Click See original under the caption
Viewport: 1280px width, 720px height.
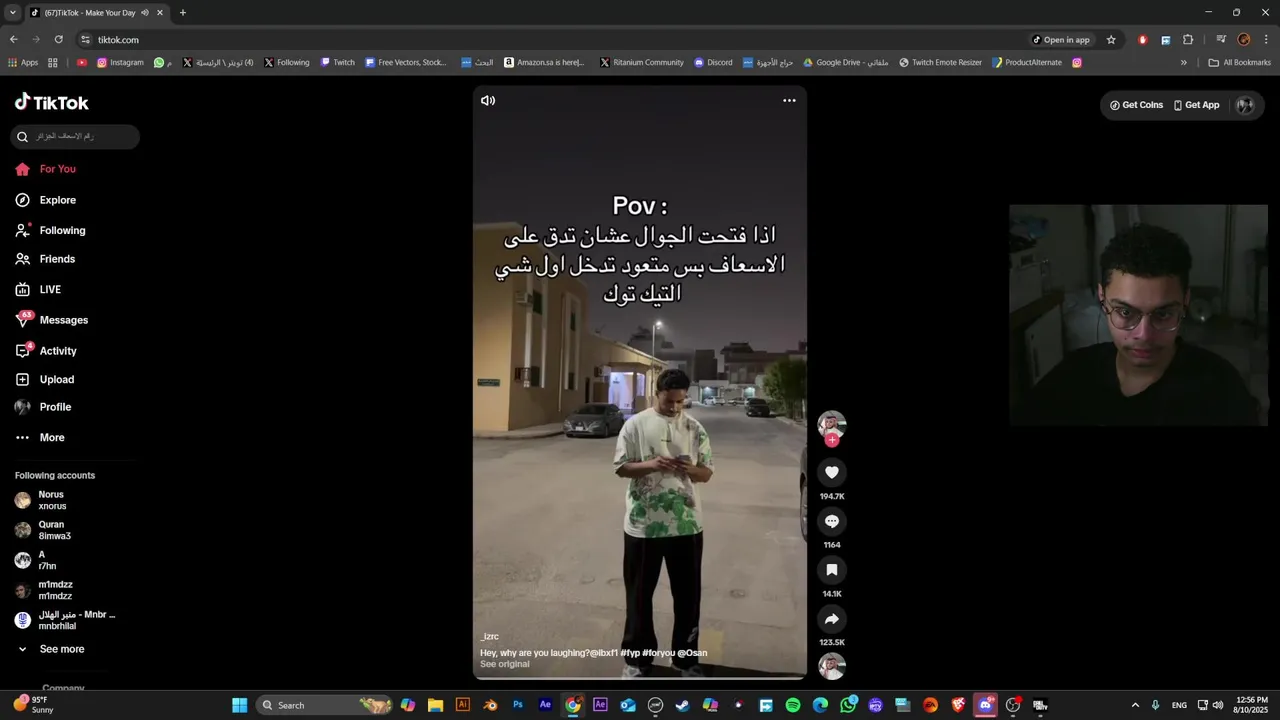pyautogui.click(x=504, y=664)
